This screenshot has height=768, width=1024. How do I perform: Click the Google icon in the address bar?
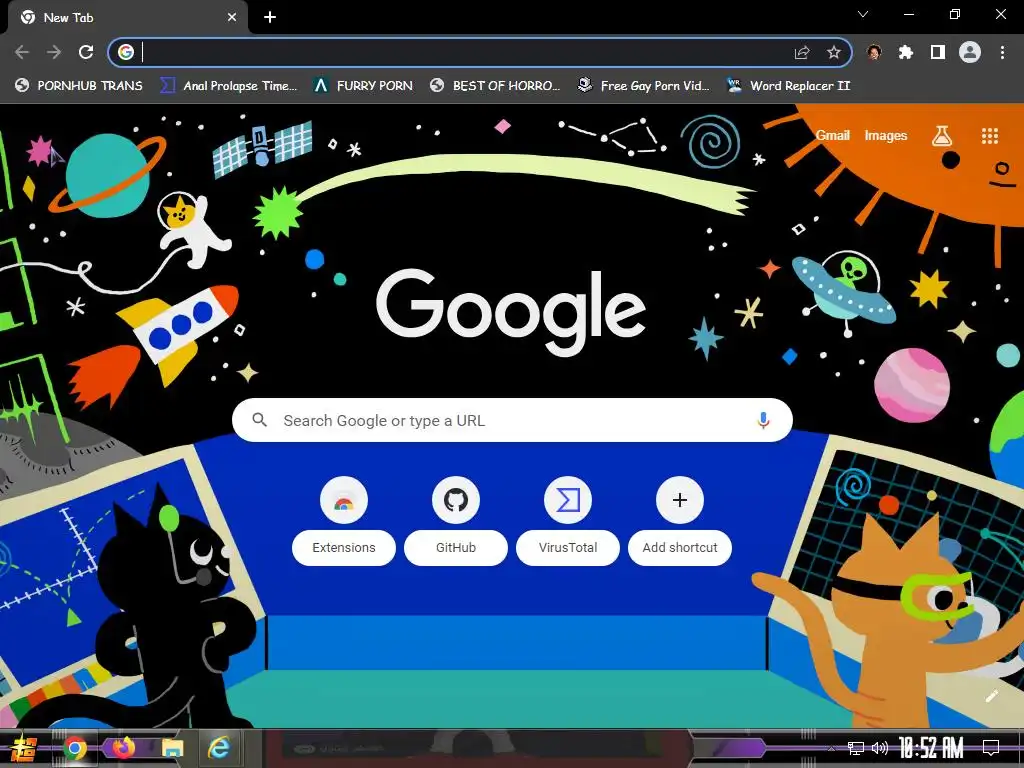tap(126, 52)
